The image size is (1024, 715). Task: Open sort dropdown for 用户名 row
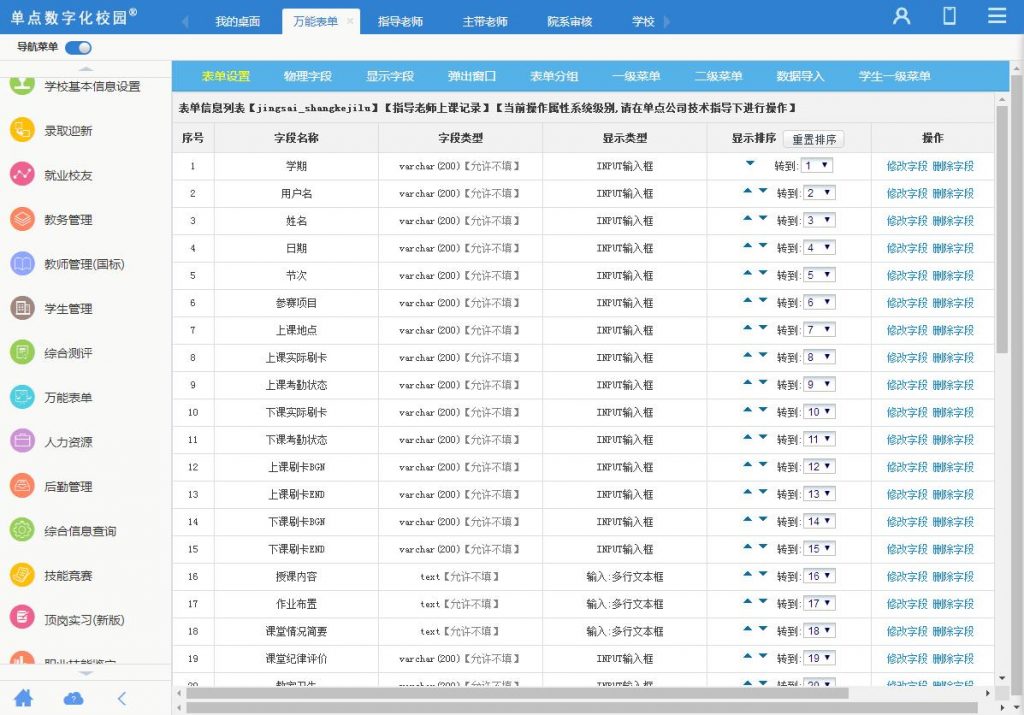point(819,193)
